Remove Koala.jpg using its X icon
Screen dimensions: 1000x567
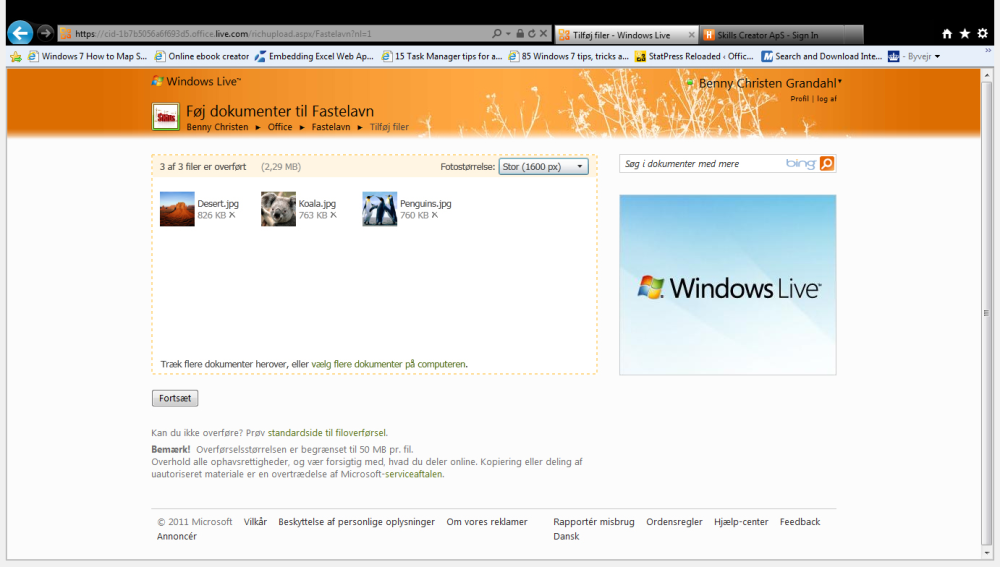[333, 216]
